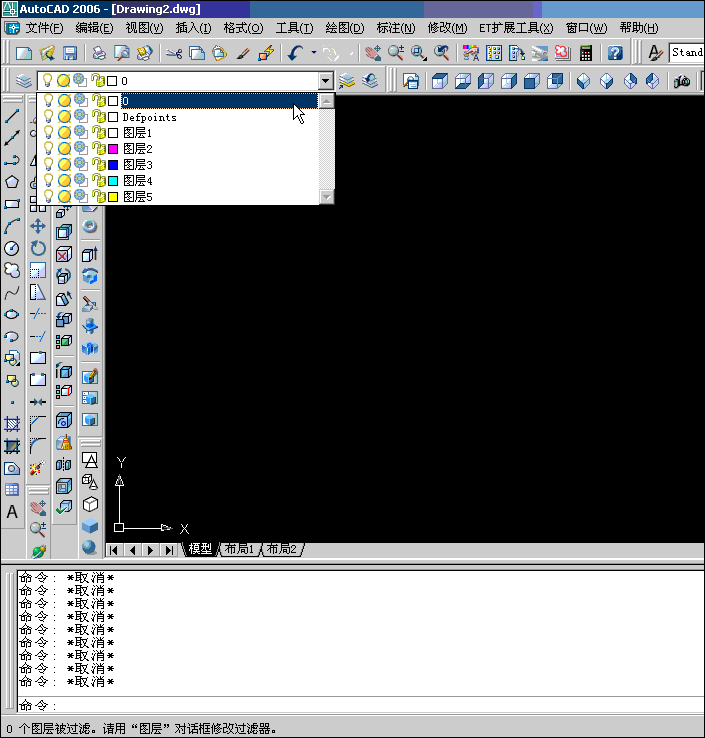Screen dimensions: 705x738
Task: Open the Help question mark
Action: (615, 53)
